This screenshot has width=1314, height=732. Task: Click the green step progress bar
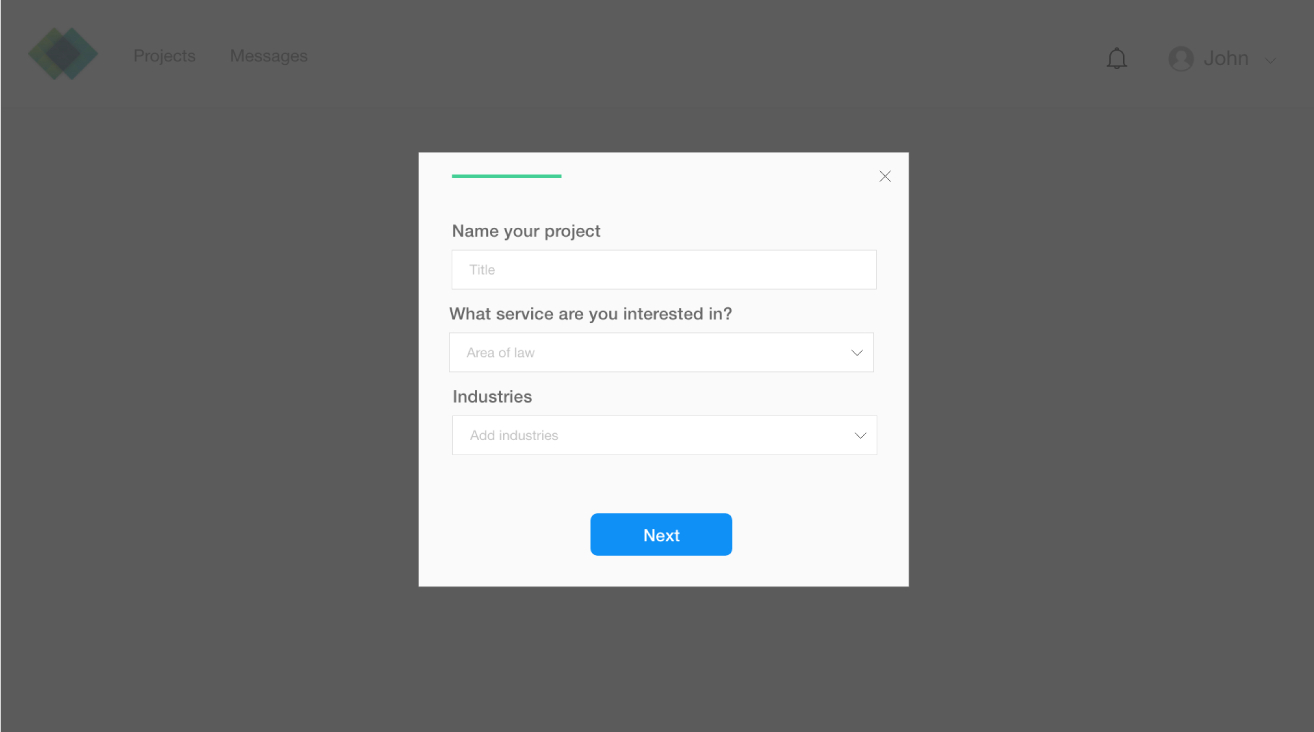pyautogui.click(x=506, y=176)
